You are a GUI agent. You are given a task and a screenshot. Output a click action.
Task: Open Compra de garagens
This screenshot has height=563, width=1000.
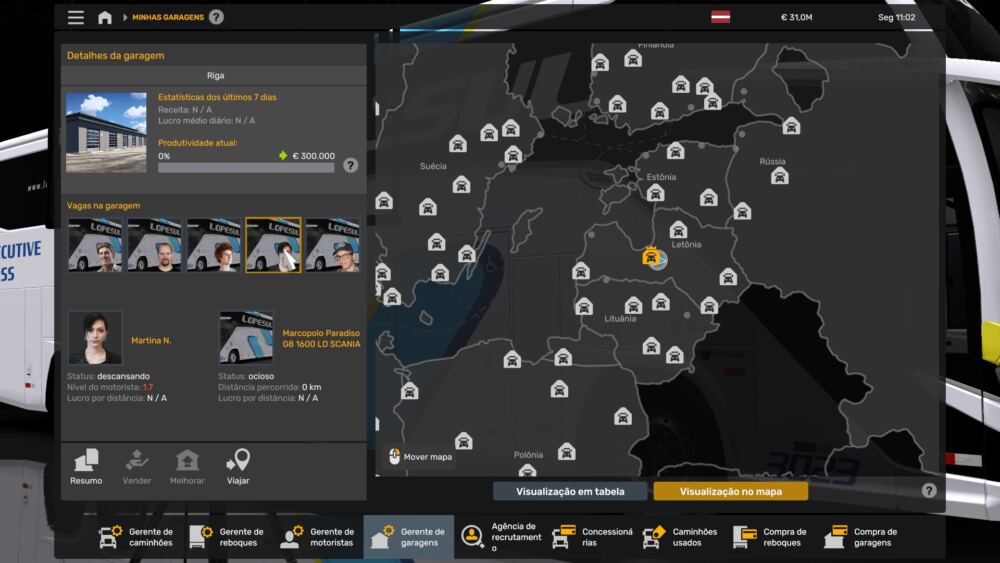pos(862,537)
